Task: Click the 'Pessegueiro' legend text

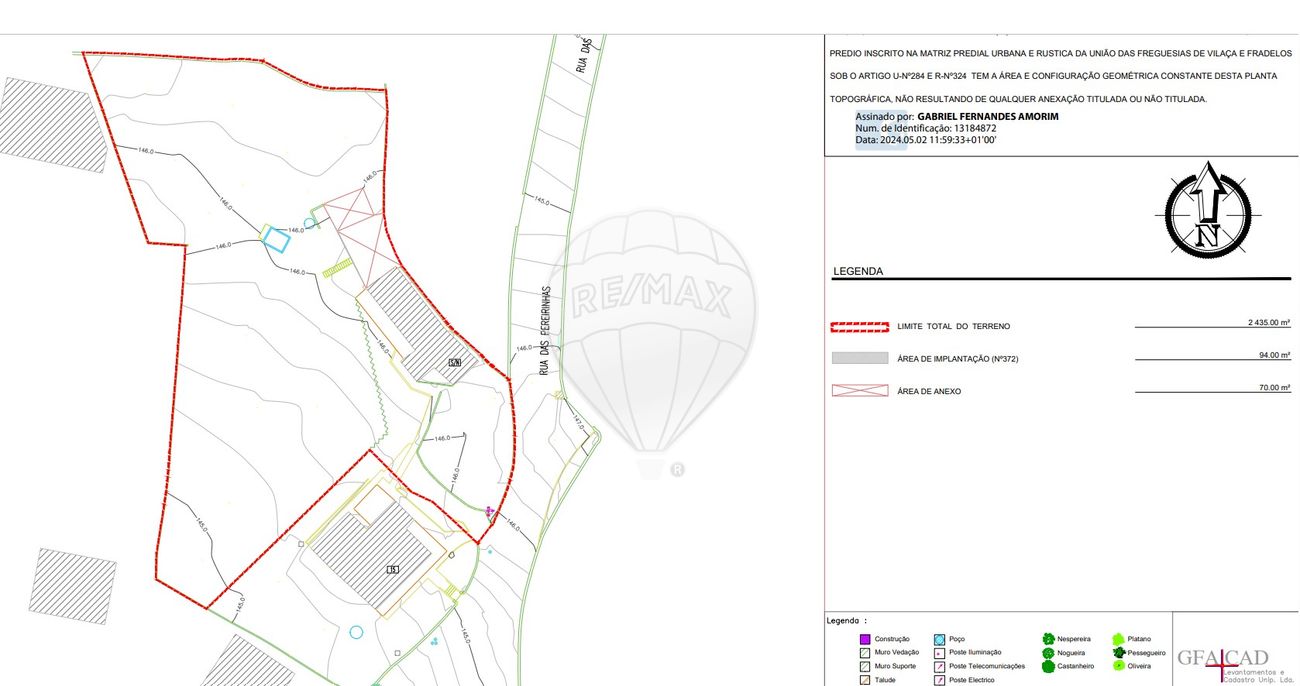Action: click(x=1146, y=652)
